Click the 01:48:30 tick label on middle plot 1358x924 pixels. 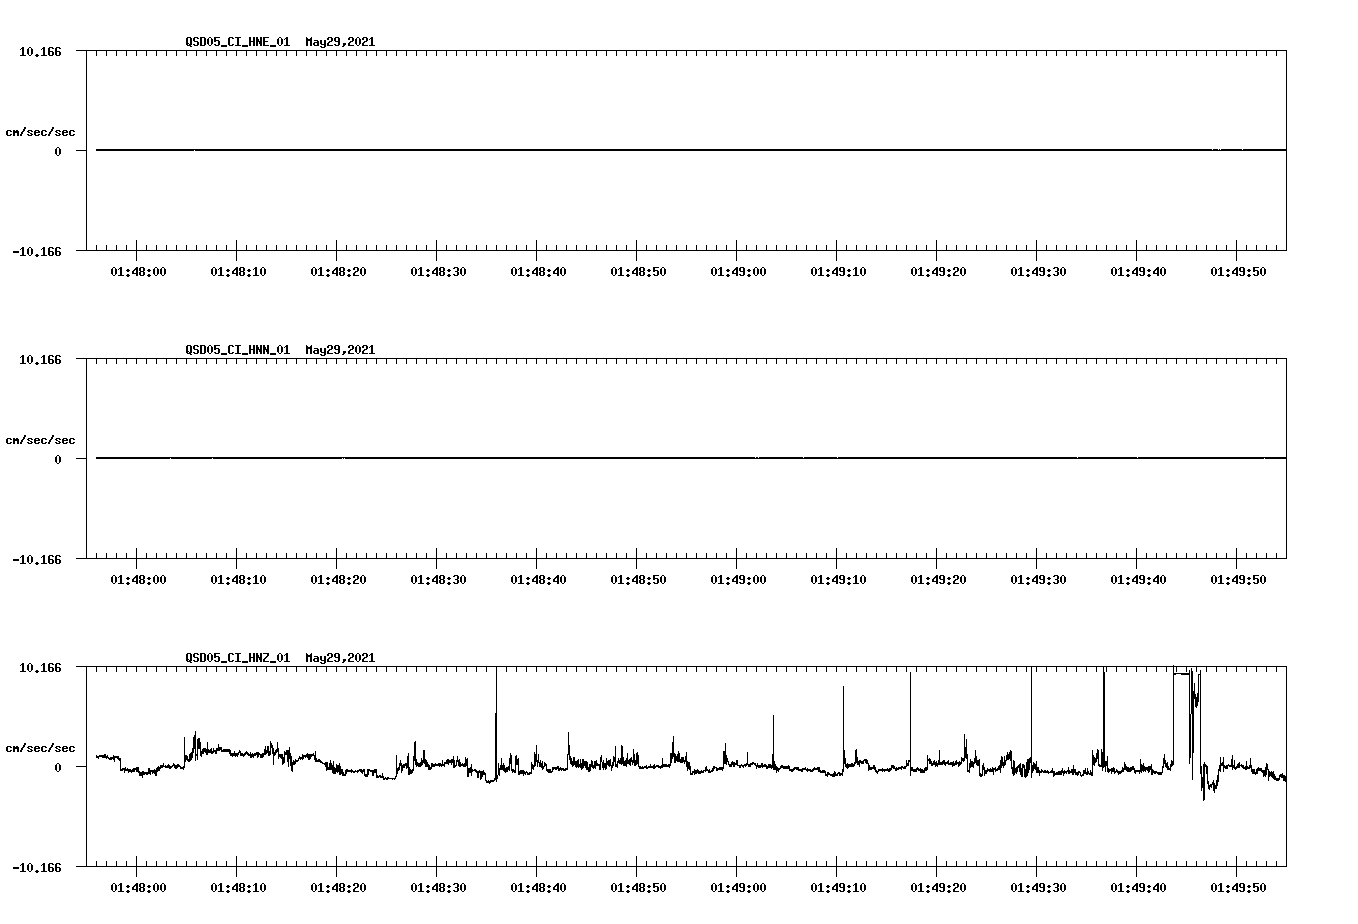440,579
